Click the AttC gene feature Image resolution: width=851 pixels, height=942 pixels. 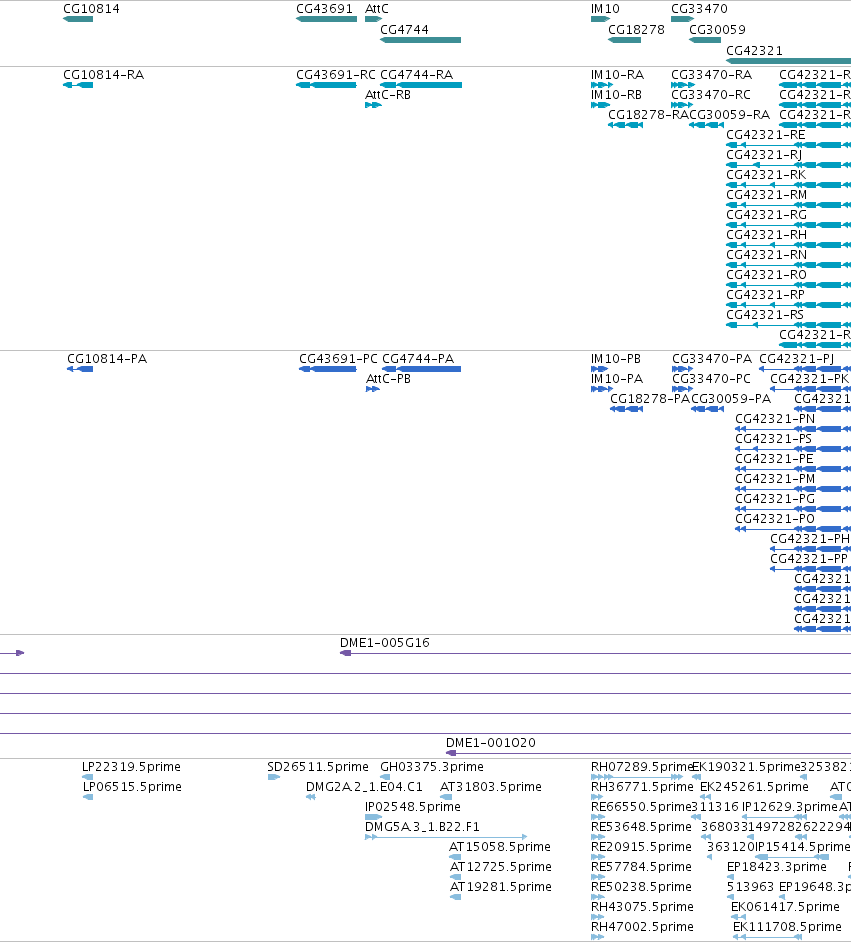coord(374,19)
